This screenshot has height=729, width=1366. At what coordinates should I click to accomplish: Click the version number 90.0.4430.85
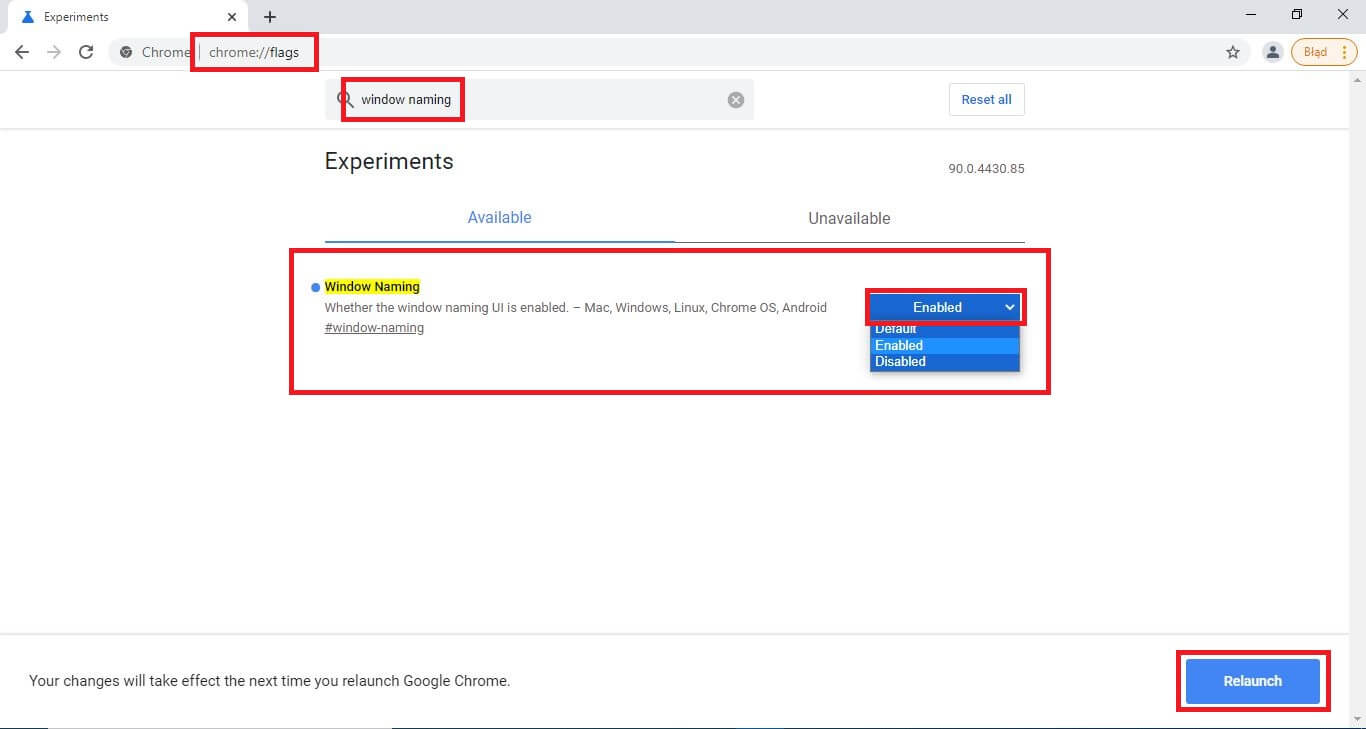click(x=986, y=169)
